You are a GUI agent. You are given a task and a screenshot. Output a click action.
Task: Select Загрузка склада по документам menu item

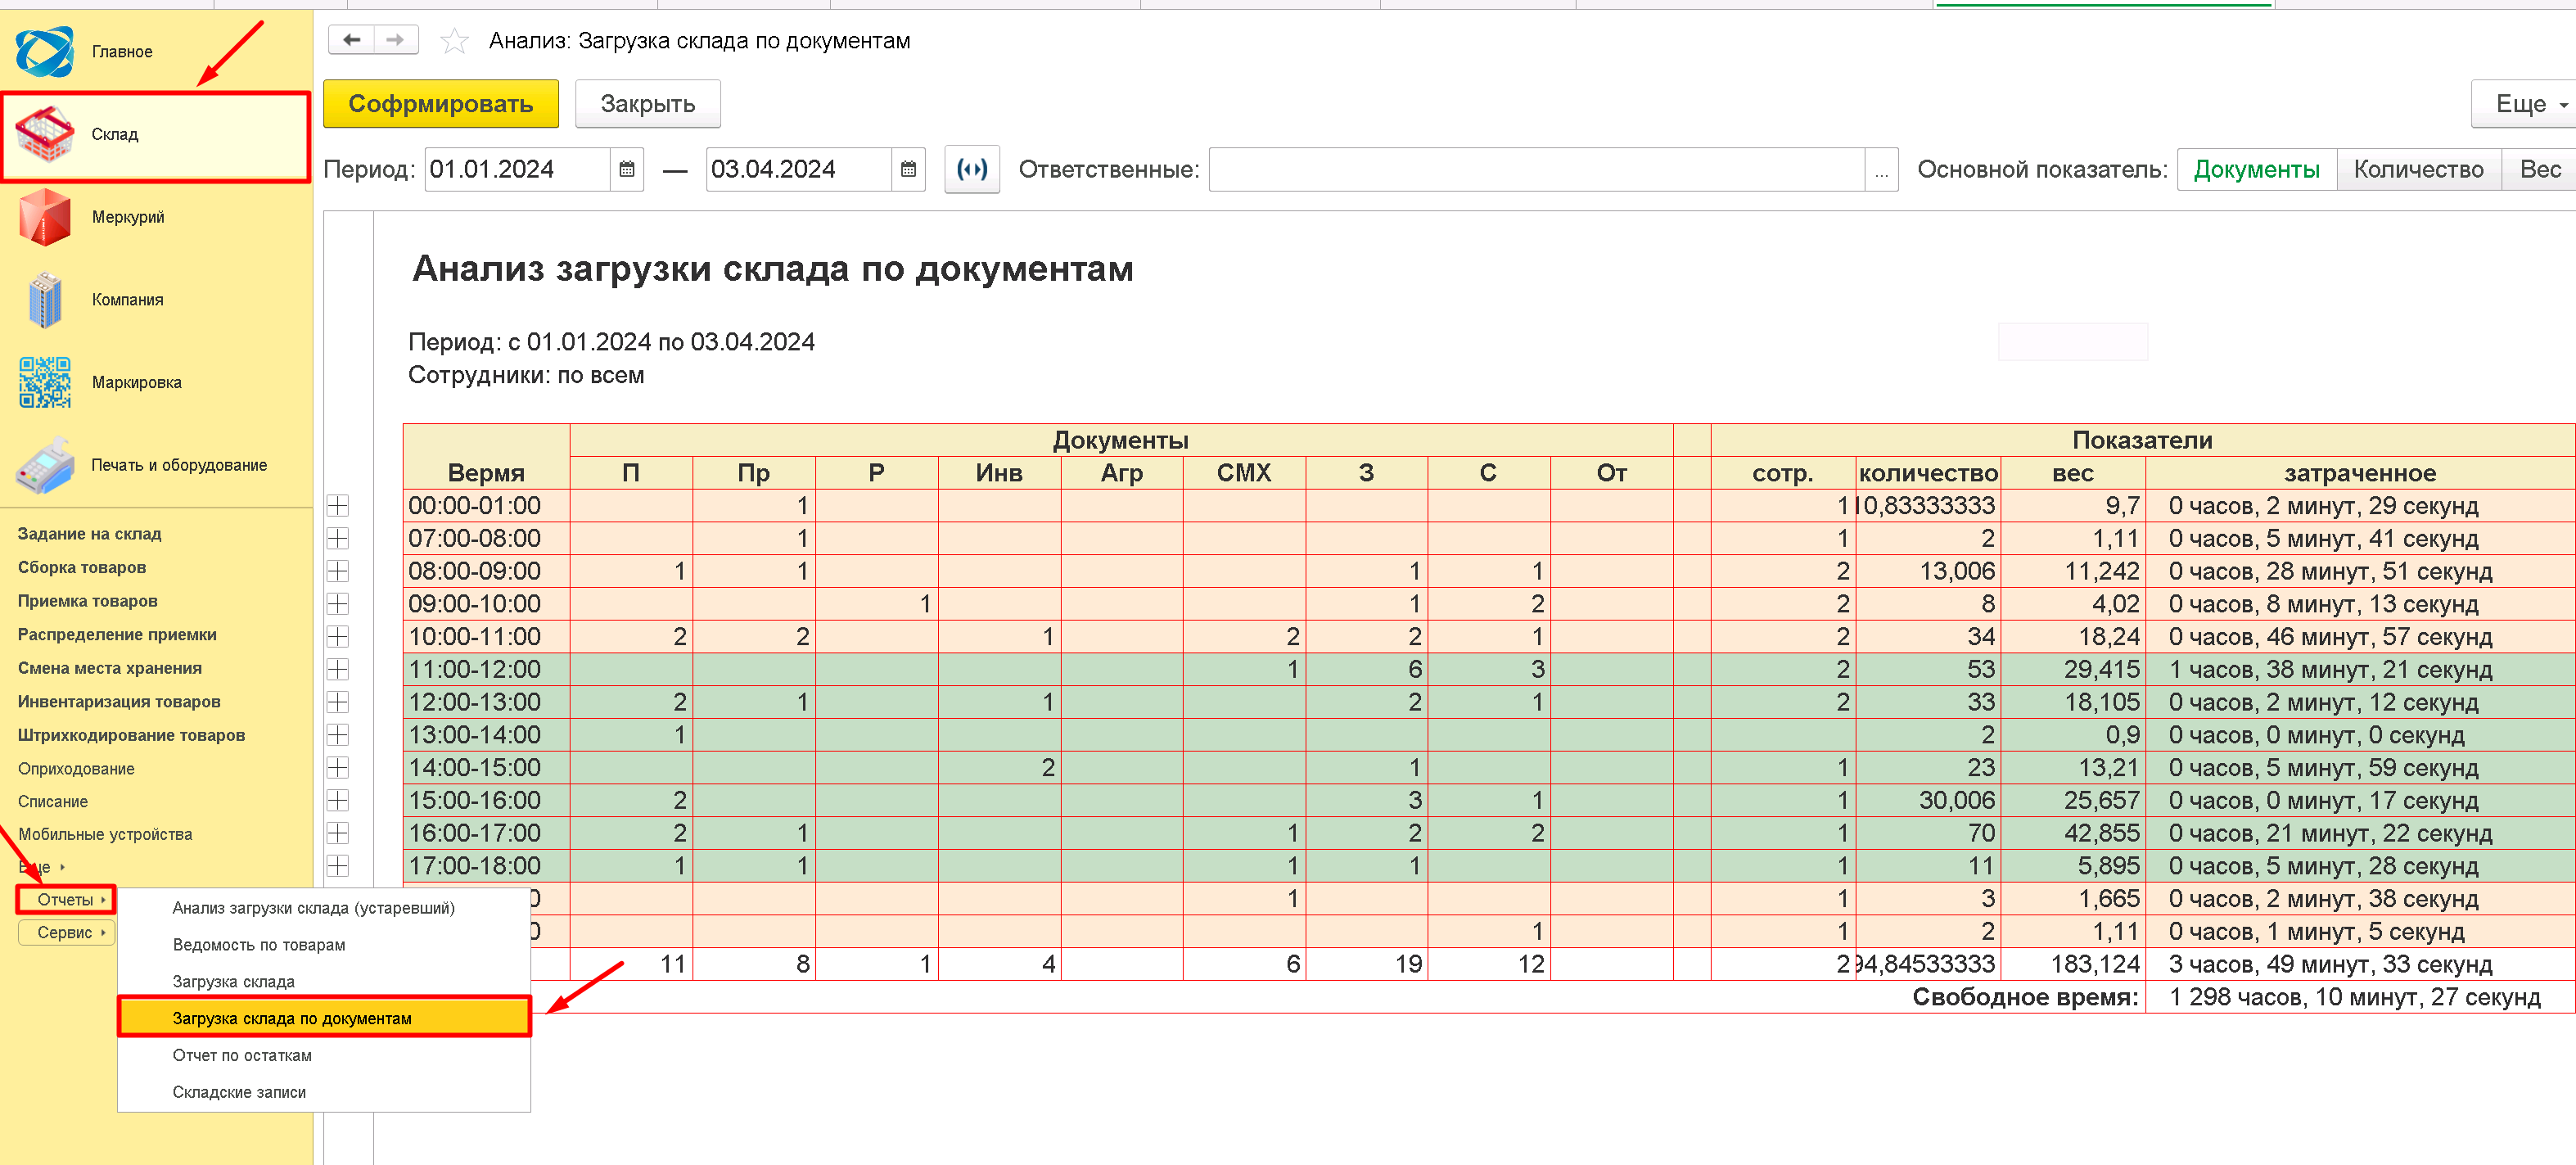click(x=292, y=1018)
